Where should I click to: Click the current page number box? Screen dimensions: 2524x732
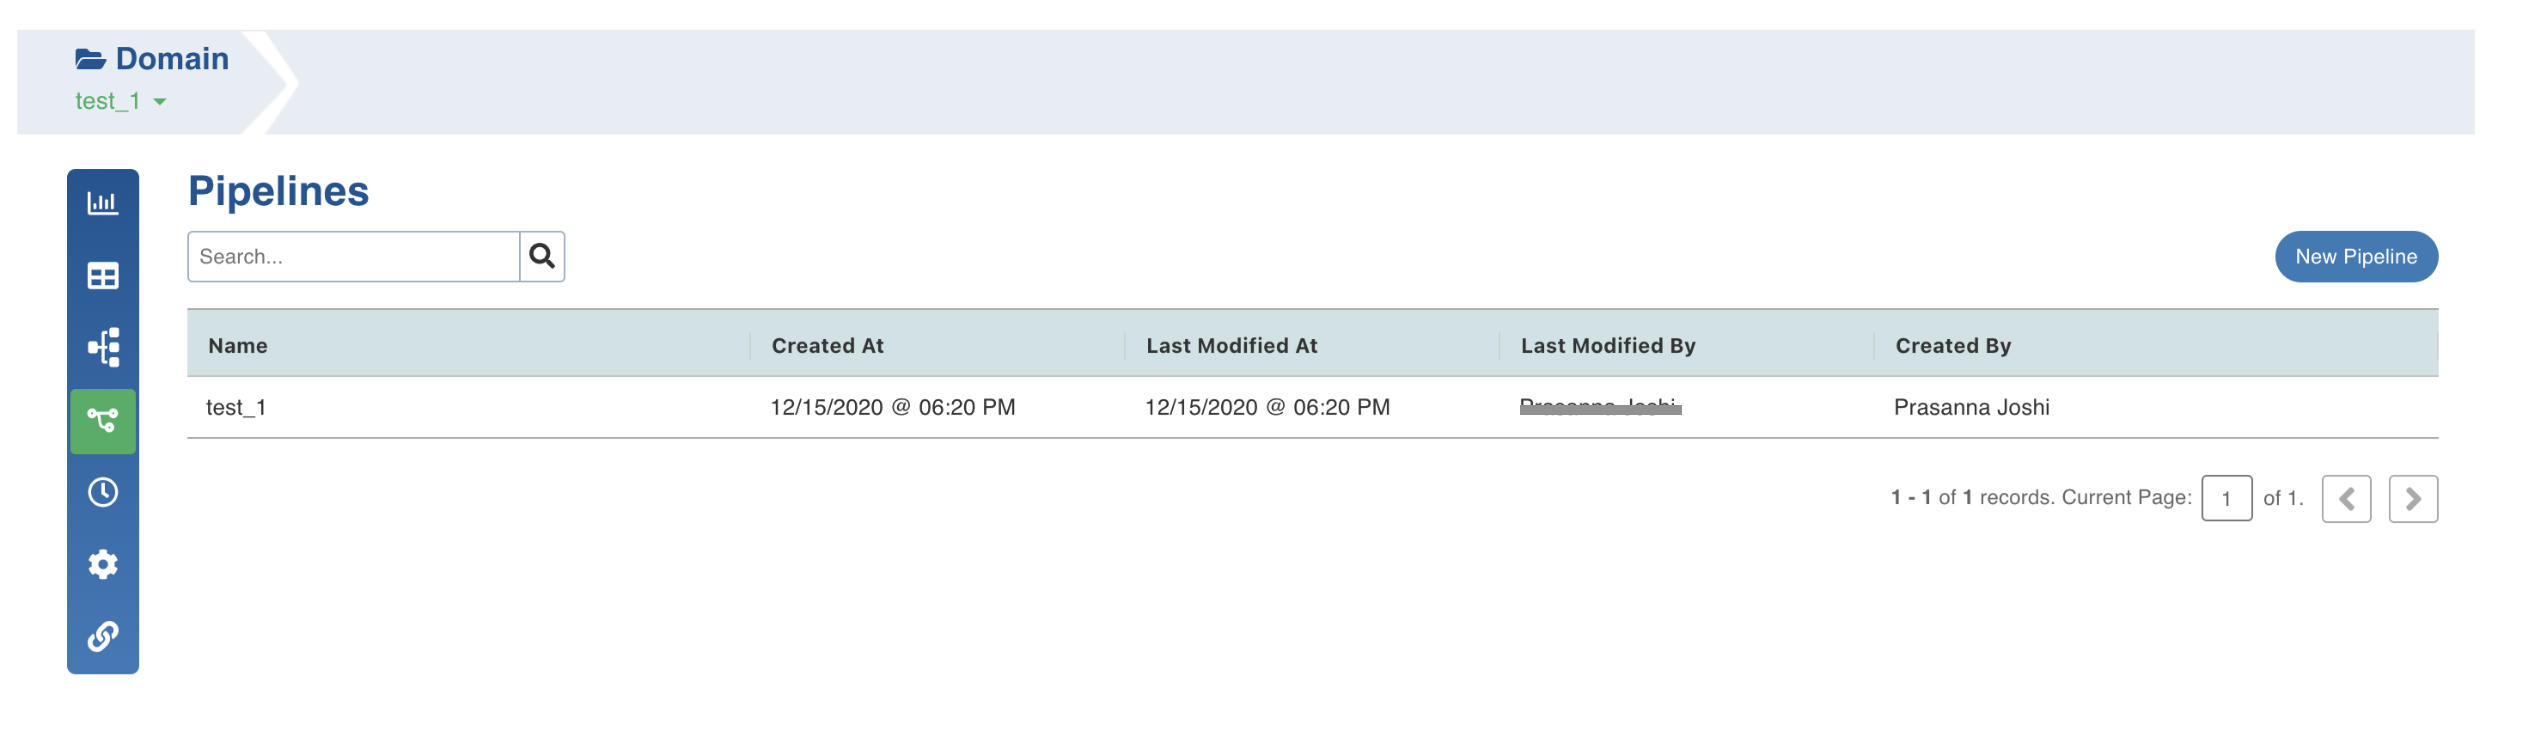(2225, 498)
